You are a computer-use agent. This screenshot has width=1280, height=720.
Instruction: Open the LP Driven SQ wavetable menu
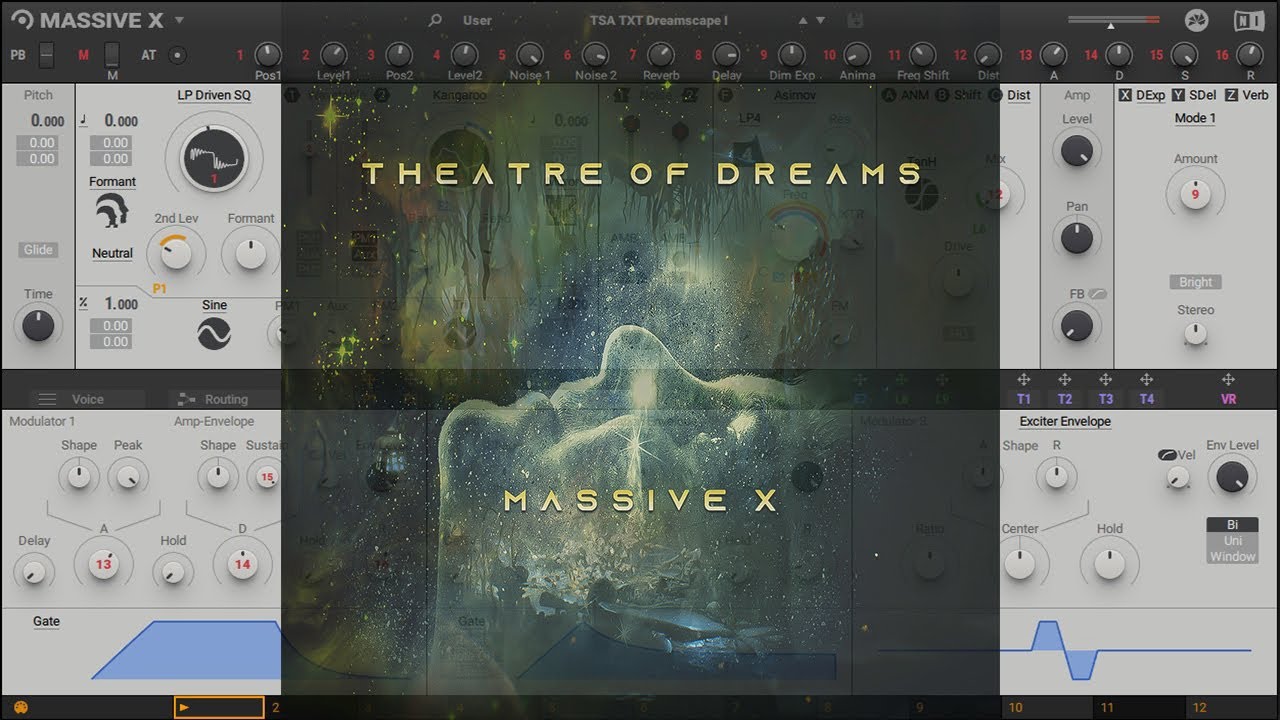214,95
